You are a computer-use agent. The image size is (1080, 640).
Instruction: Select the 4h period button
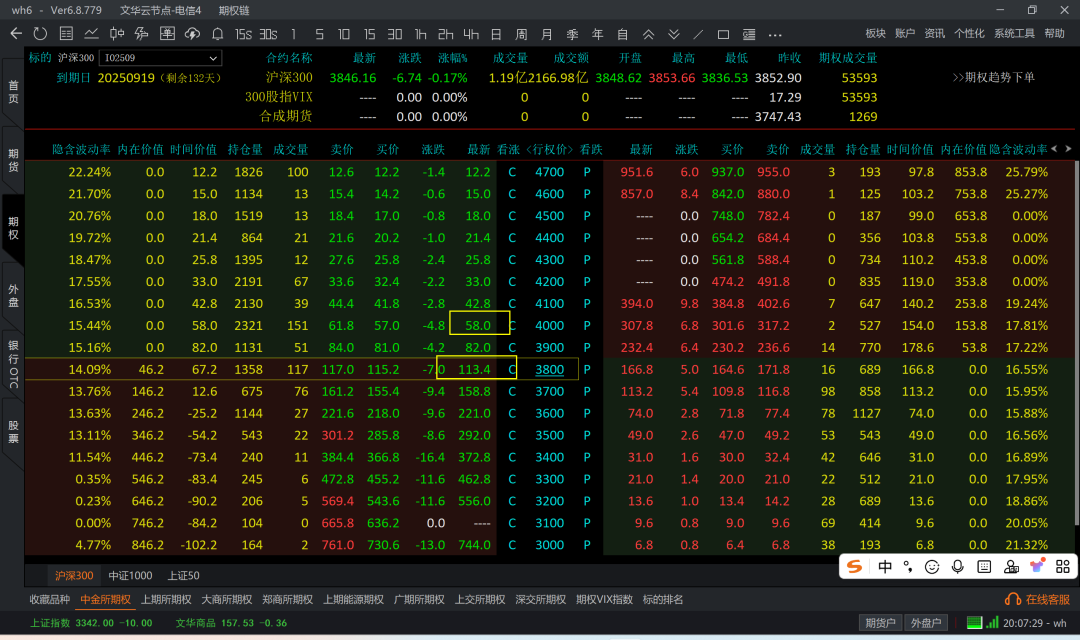pos(471,34)
